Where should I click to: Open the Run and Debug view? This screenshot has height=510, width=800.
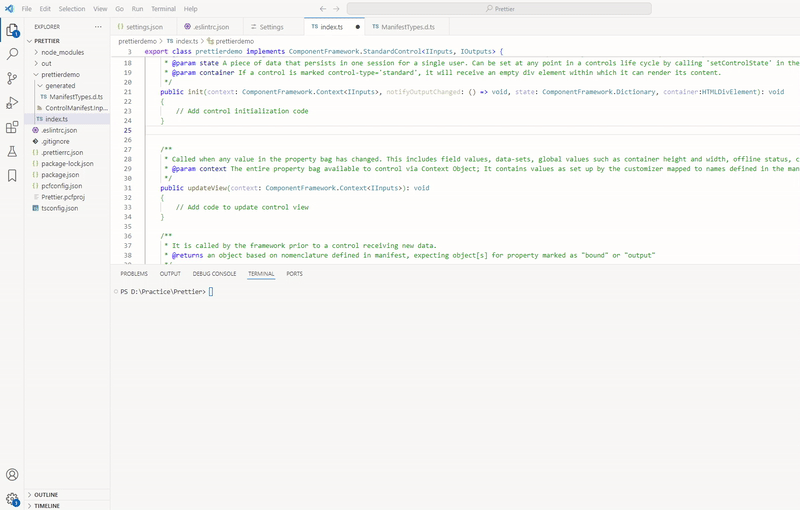coord(12,103)
